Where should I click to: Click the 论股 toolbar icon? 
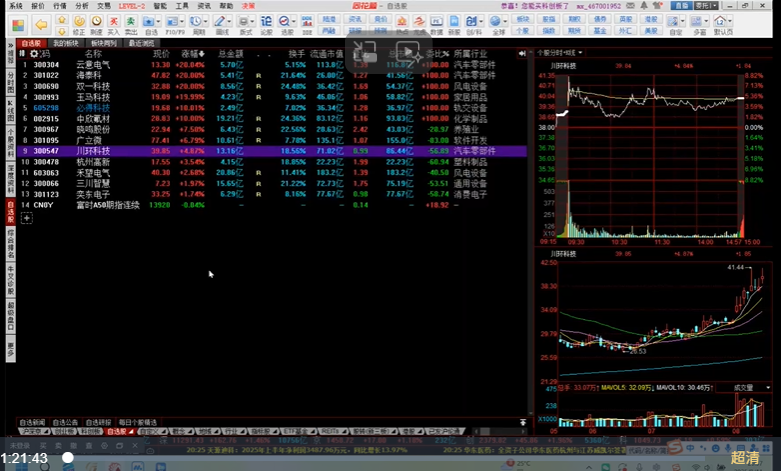[266, 22]
